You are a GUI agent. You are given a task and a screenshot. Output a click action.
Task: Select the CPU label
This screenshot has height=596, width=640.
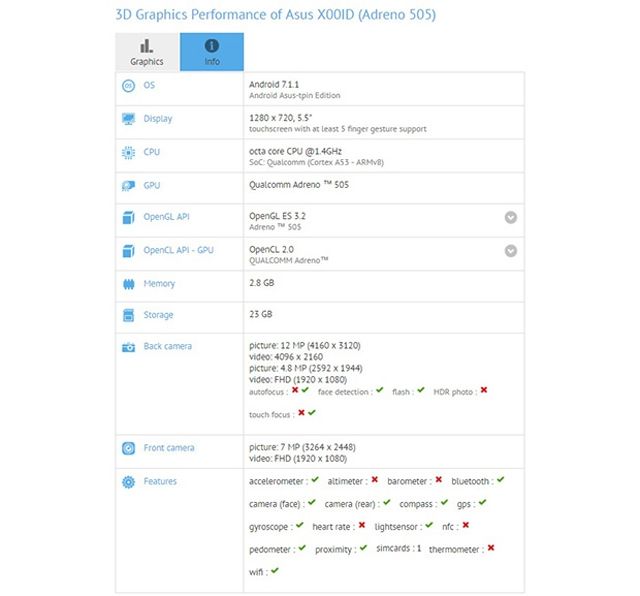pos(151,152)
